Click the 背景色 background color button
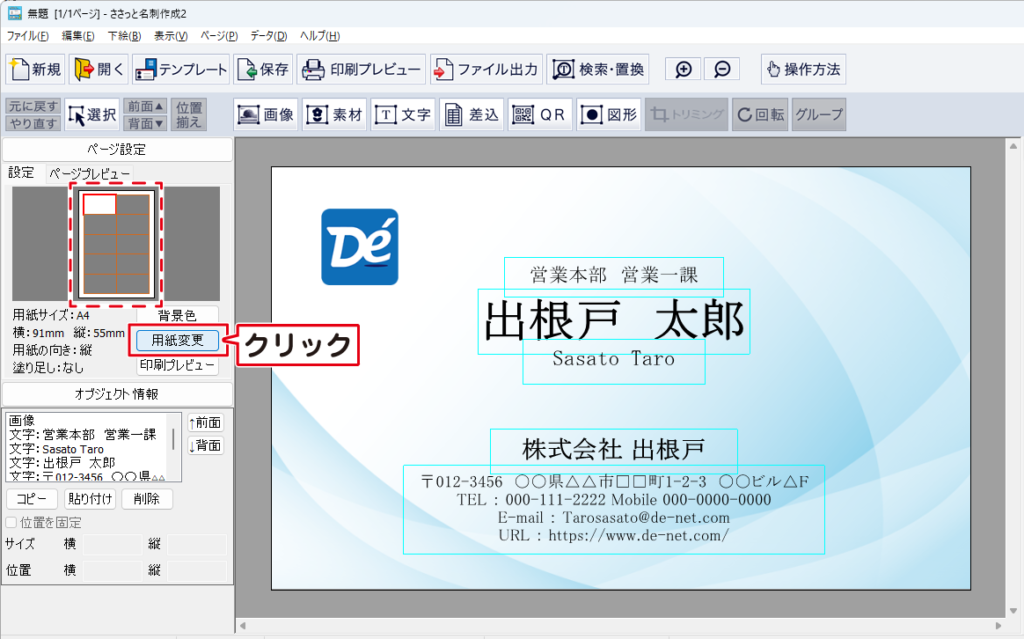 [x=177, y=316]
